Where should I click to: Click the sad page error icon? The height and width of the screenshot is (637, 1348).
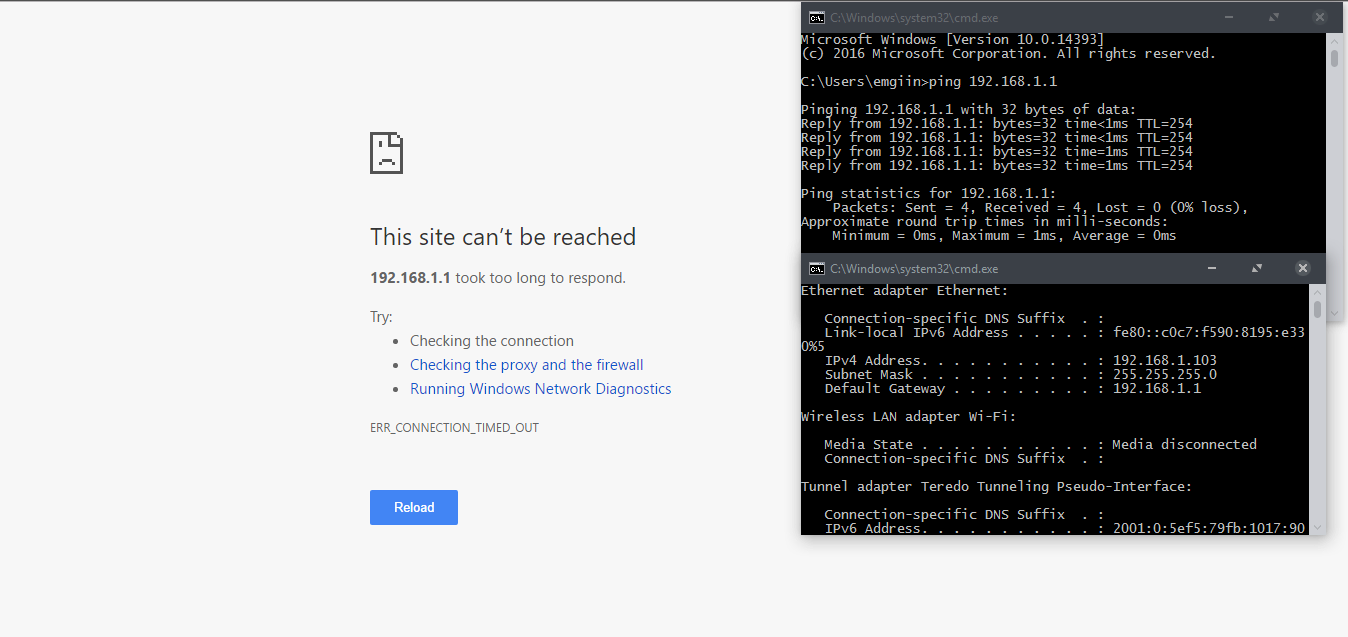386,153
